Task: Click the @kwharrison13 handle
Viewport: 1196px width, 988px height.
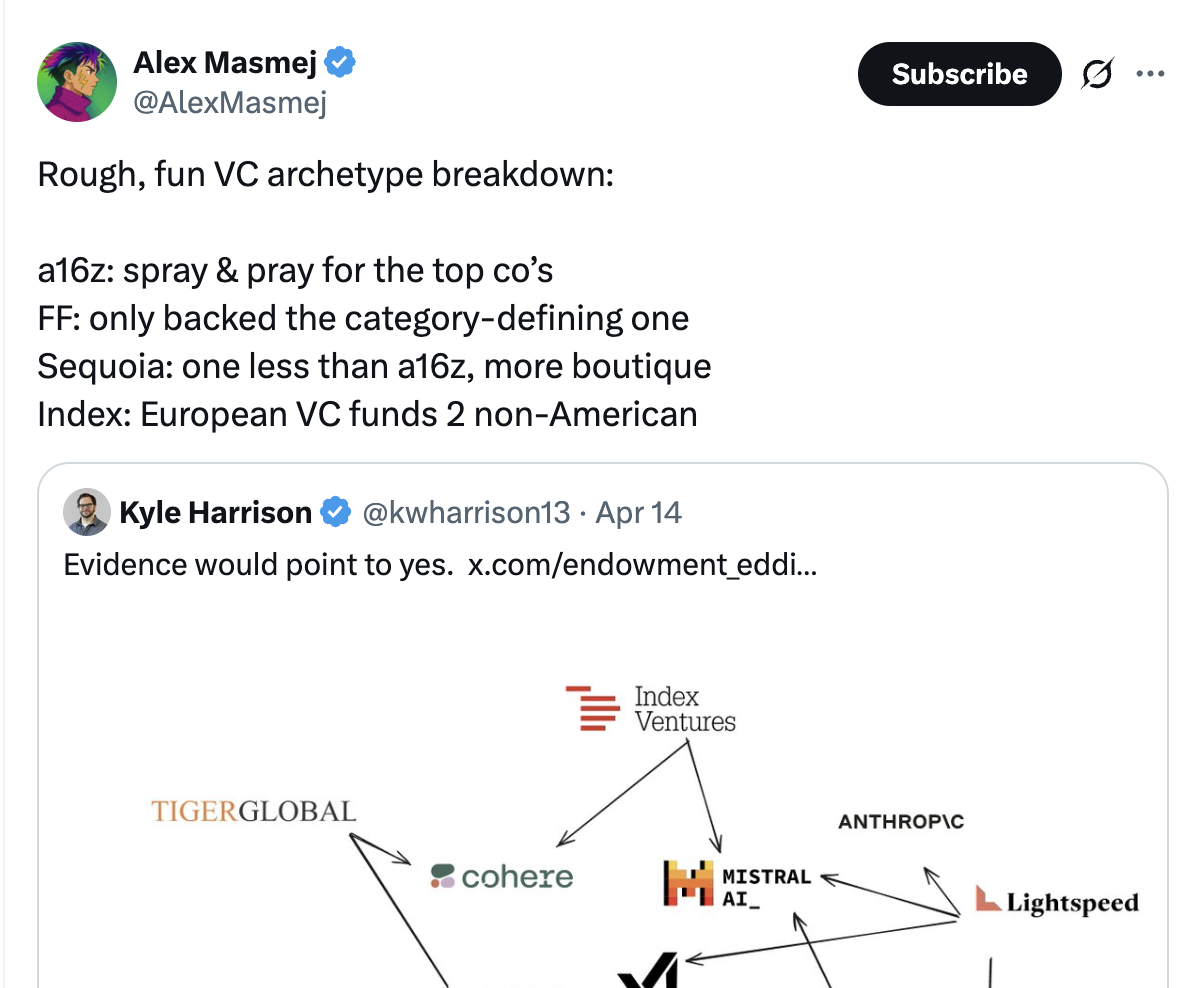Action: click(465, 513)
